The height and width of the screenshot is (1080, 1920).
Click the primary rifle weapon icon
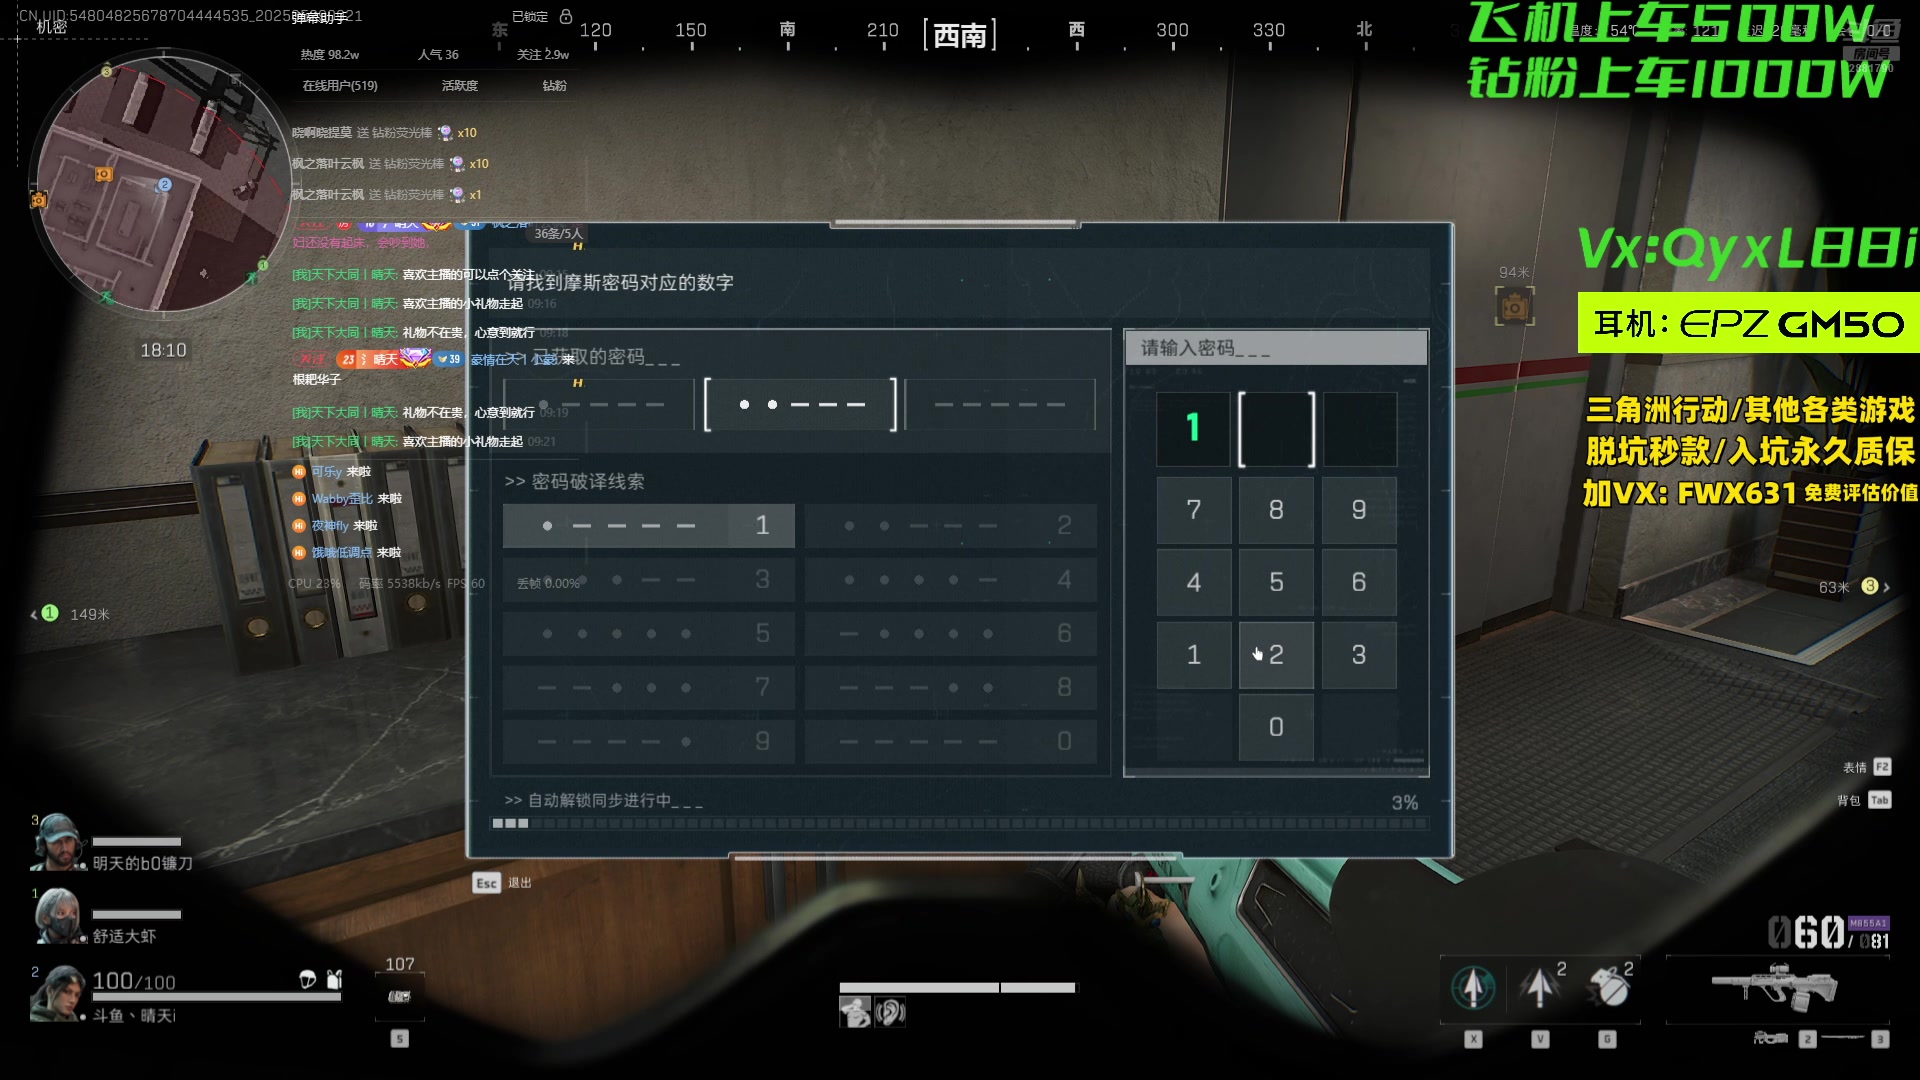(x=1775, y=986)
